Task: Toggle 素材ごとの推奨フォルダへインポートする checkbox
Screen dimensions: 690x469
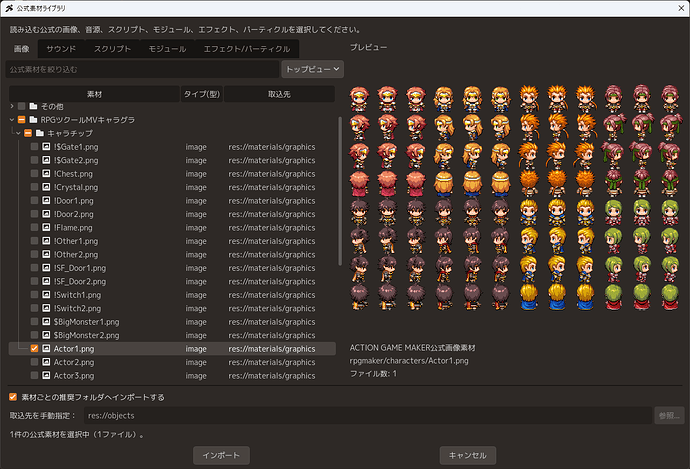Action: pyautogui.click(x=13, y=397)
